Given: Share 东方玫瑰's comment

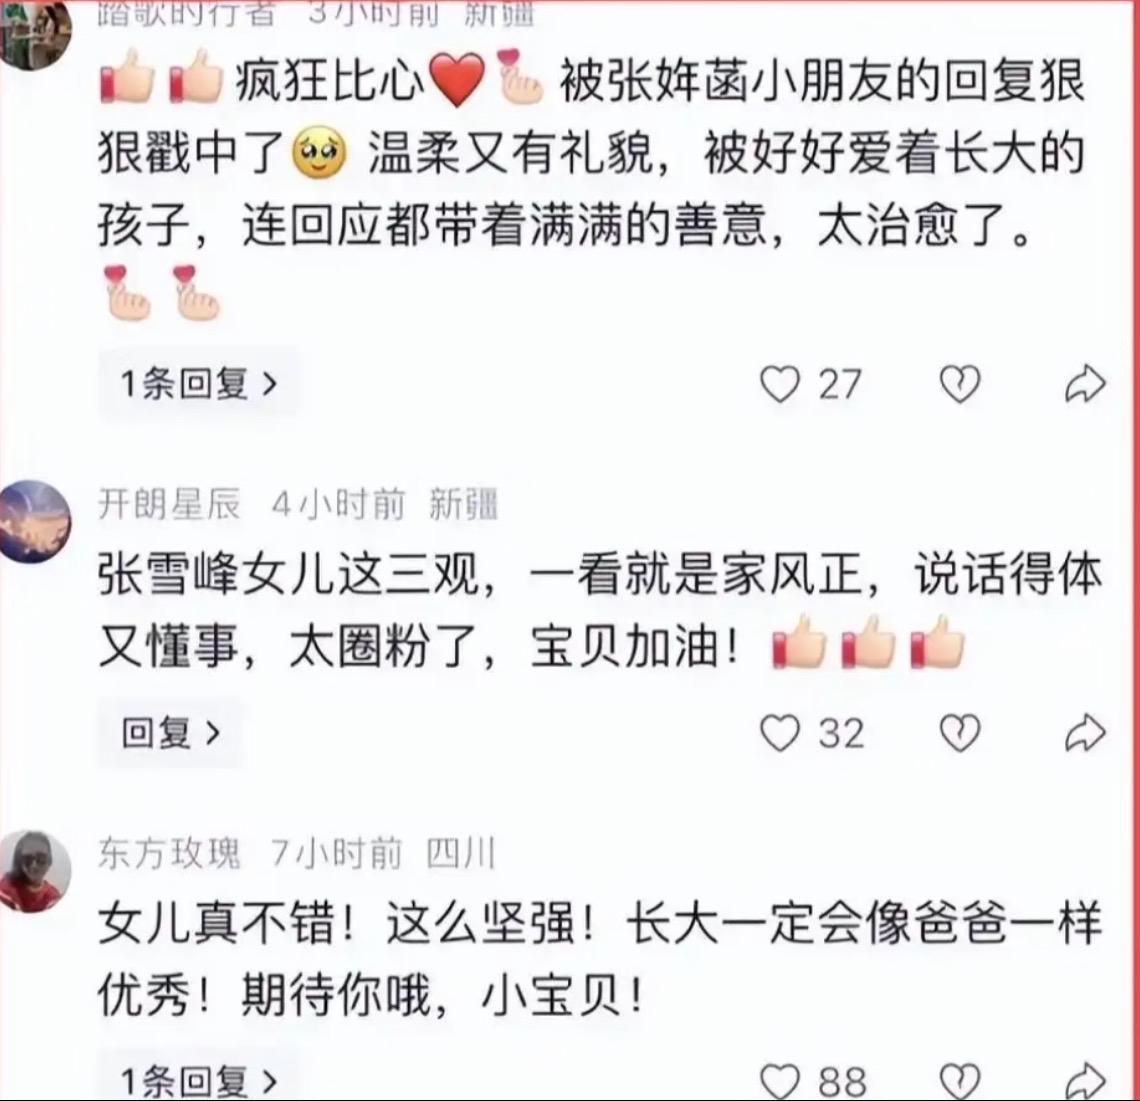Looking at the screenshot, I should click(1085, 1081).
